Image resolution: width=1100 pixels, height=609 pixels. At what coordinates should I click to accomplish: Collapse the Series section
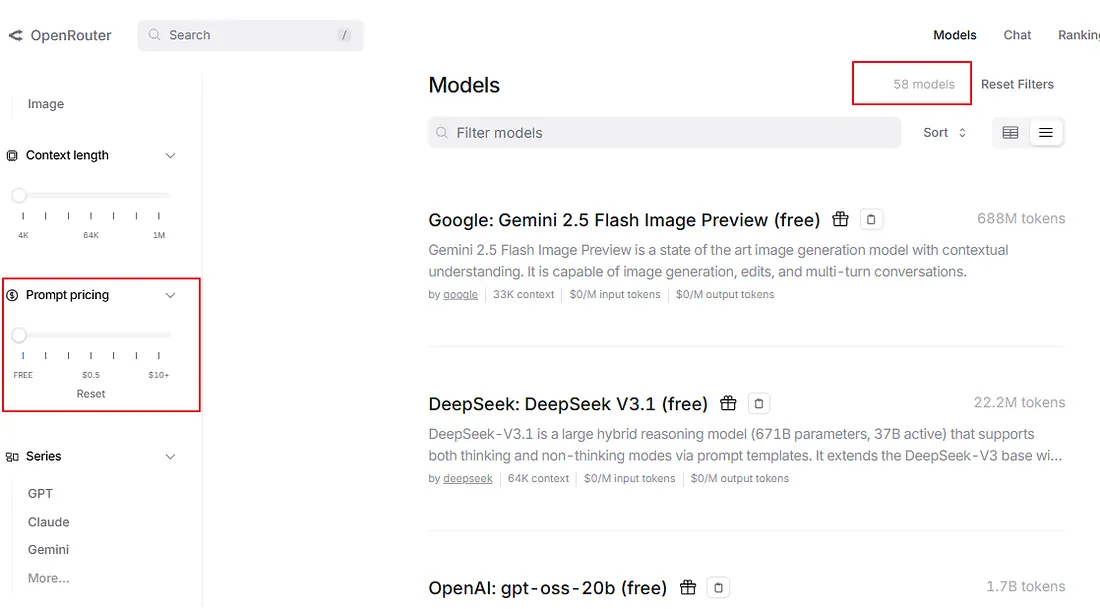point(170,457)
